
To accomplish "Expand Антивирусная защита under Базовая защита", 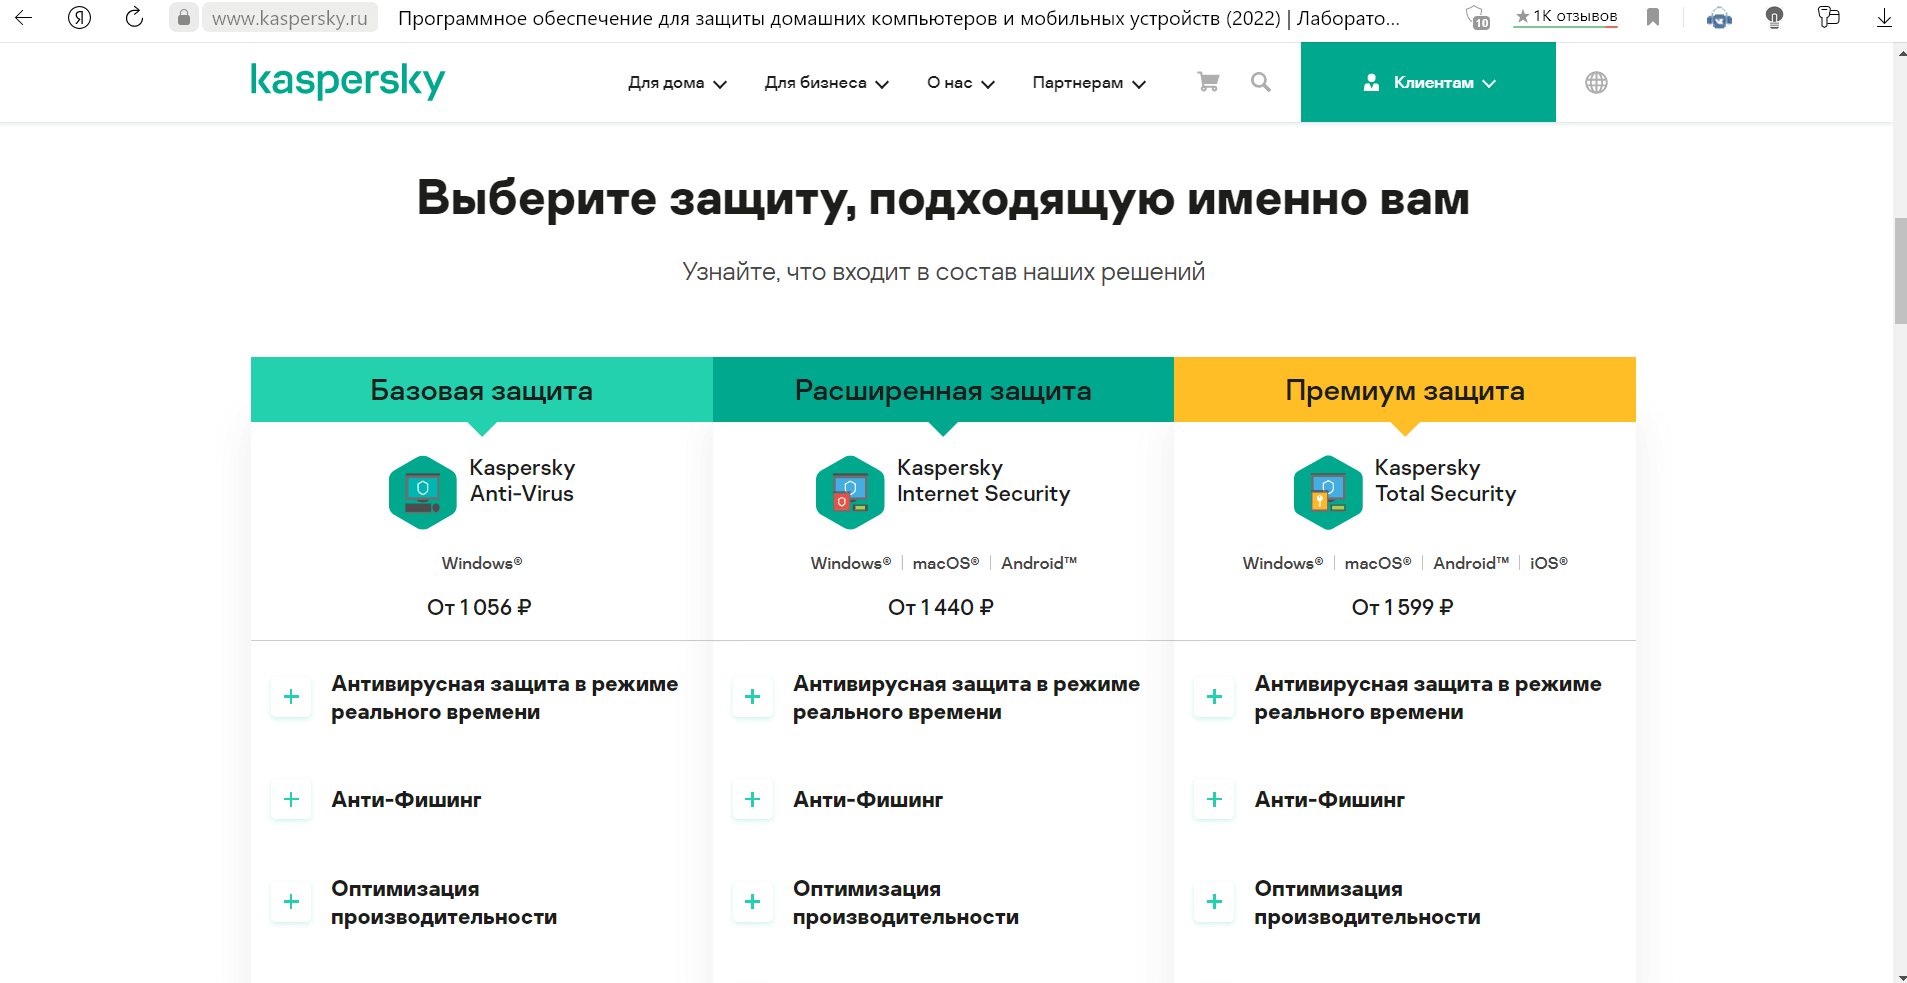I will pos(291,697).
